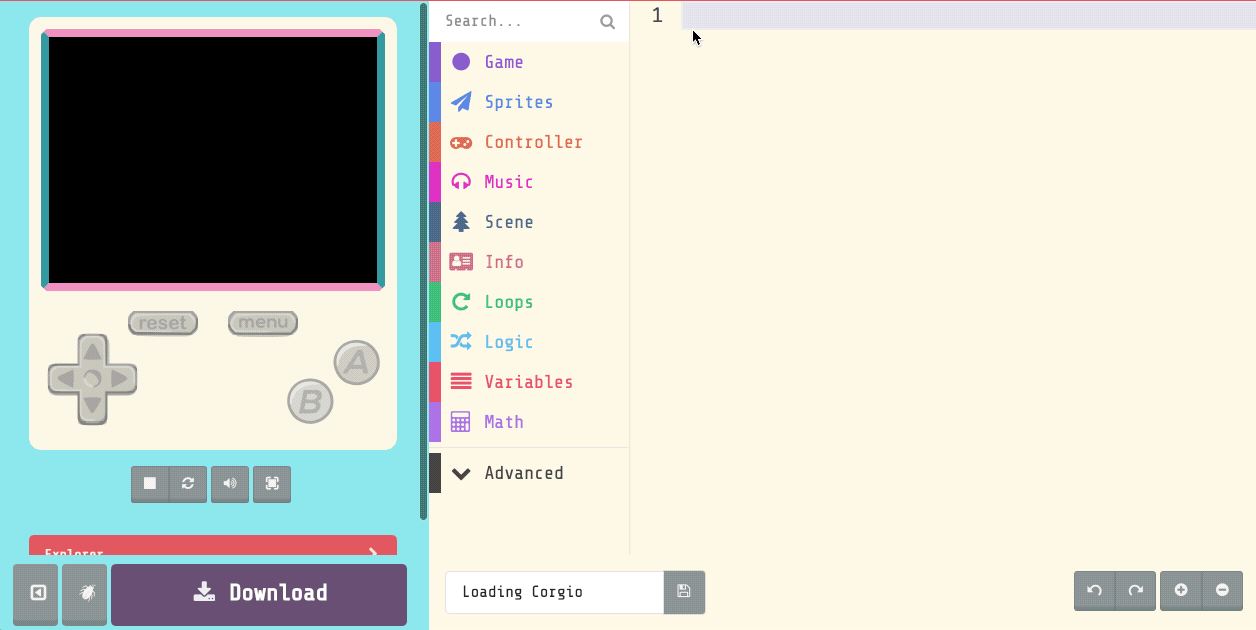The image size is (1256, 630).
Task: Expand the Explorer panel
Action: (x=213, y=547)
